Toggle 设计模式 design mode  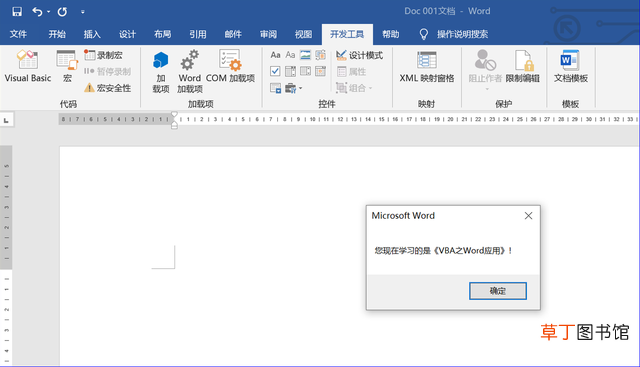359,55
